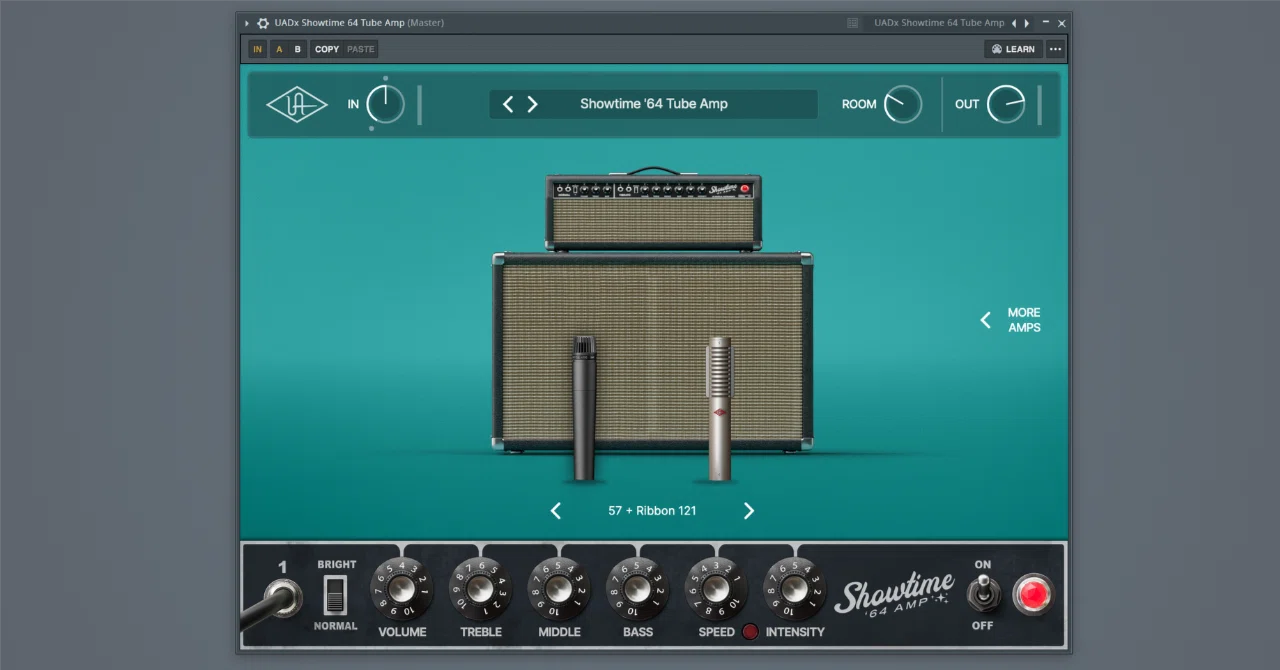Select the A settings slot
The height and width of the screenshot is (670, 1280).
[x=279, y=49]
